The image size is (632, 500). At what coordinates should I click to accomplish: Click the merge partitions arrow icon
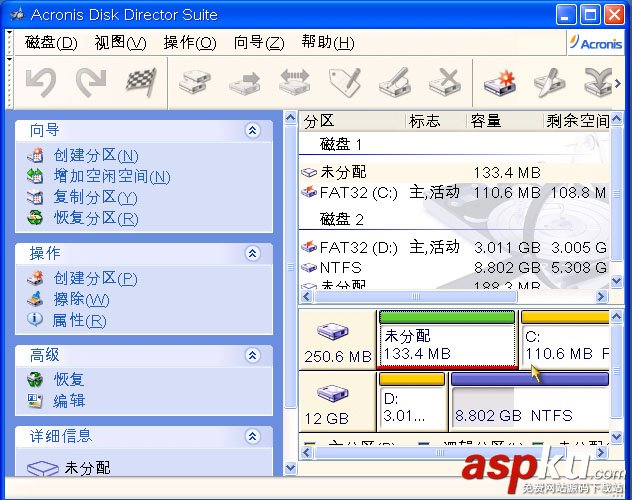[598, 82]
